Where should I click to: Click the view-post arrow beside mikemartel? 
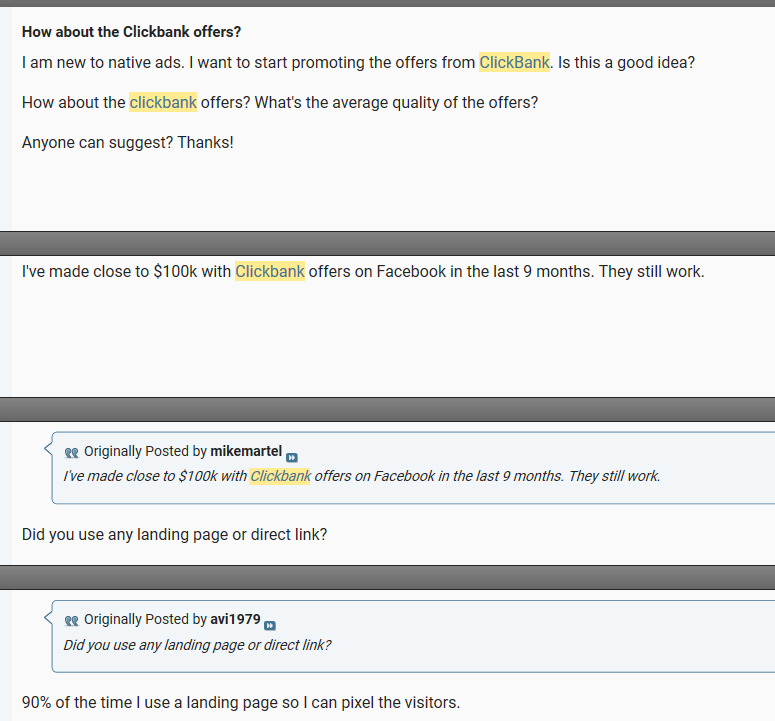[292, 457]
